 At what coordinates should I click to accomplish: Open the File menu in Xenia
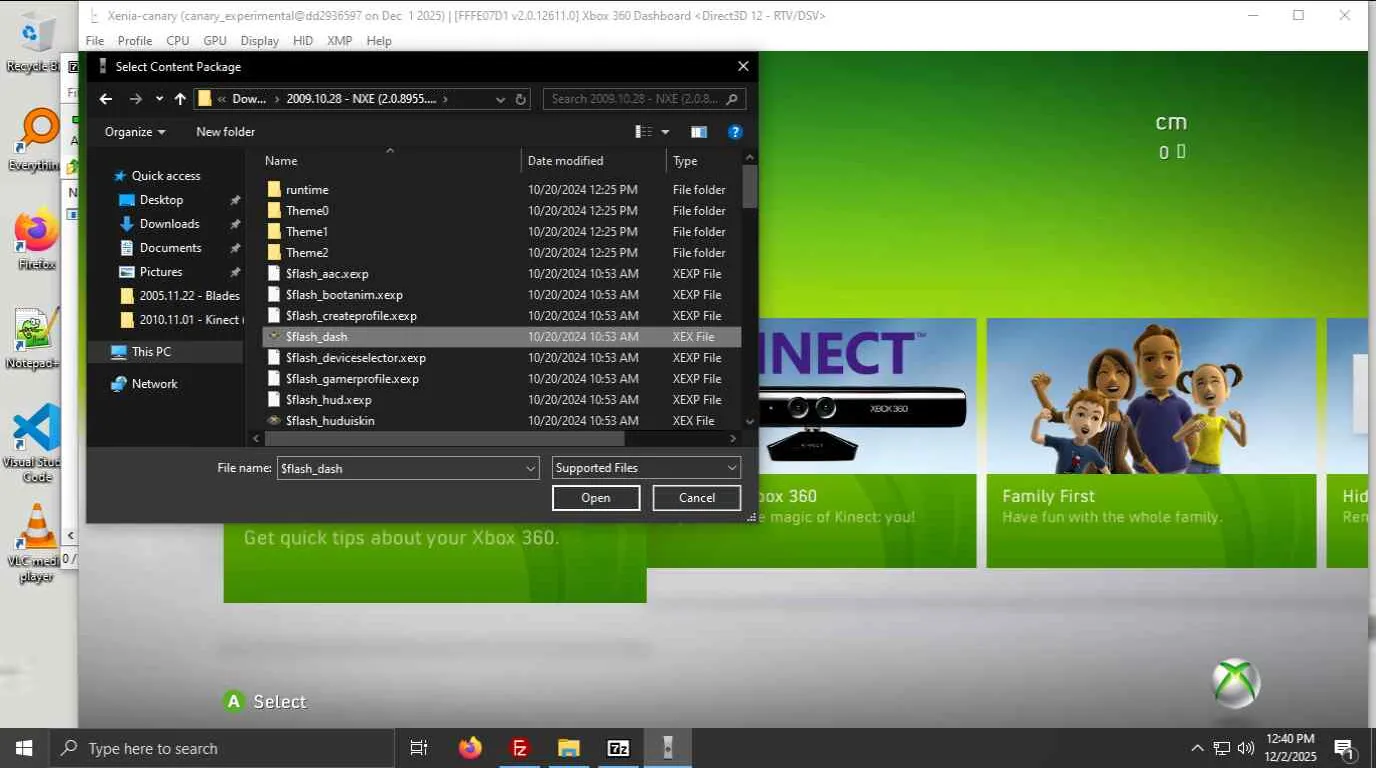click(x=95, y=41)
